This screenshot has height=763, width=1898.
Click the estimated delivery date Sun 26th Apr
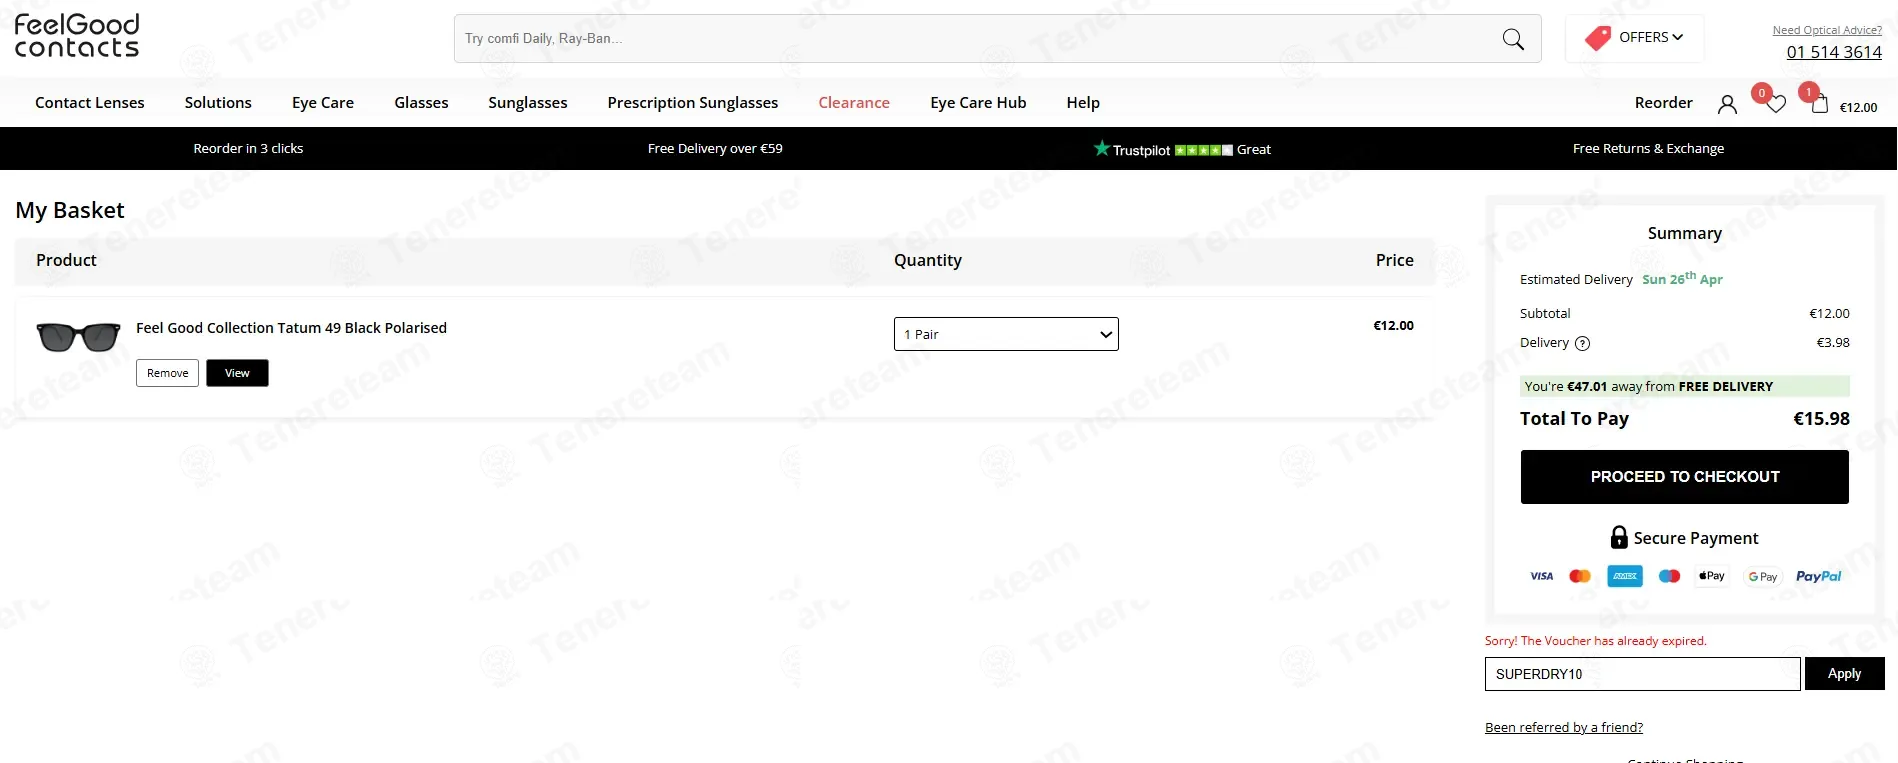pos(1682,279)
